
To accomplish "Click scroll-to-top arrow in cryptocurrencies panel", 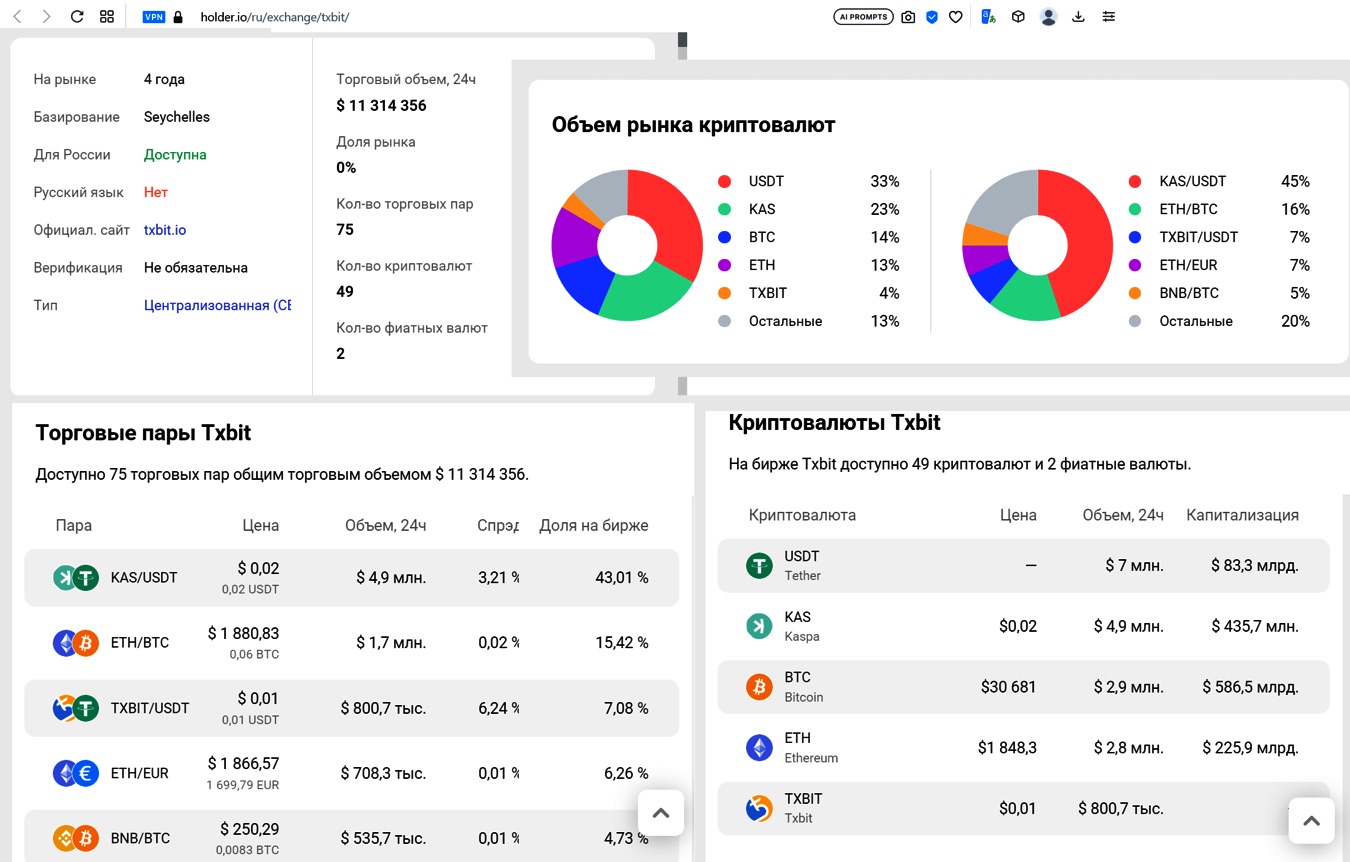I will pyautogui.click(x=1312, y=821).
